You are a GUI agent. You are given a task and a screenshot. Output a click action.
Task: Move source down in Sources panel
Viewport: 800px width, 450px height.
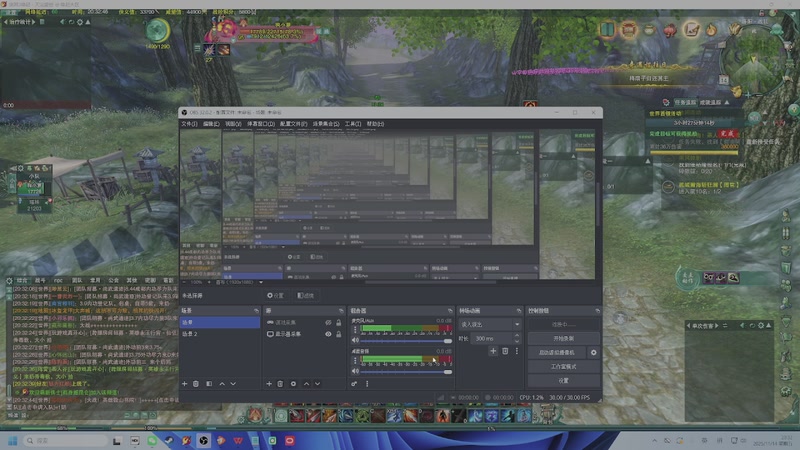(x=317, y=384)
